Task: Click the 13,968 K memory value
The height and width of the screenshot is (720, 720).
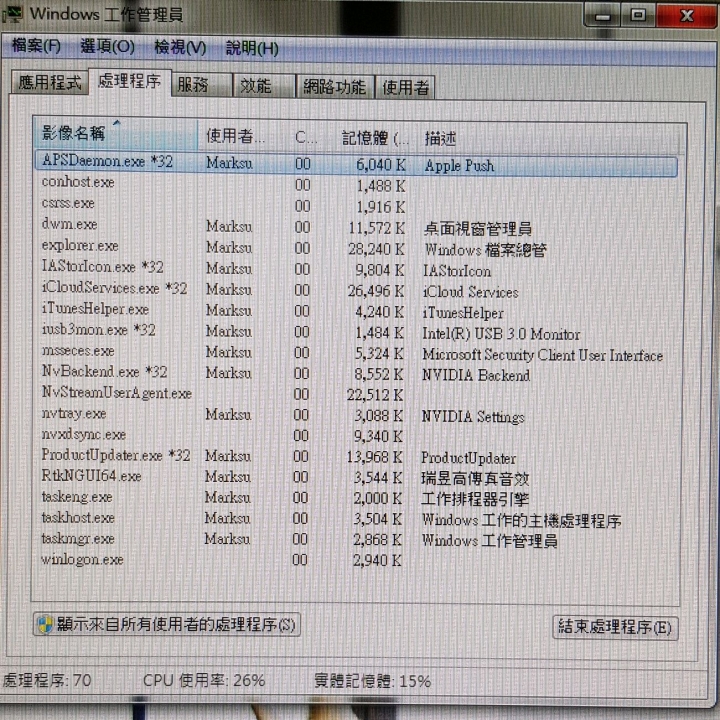Action: point(374,457)
